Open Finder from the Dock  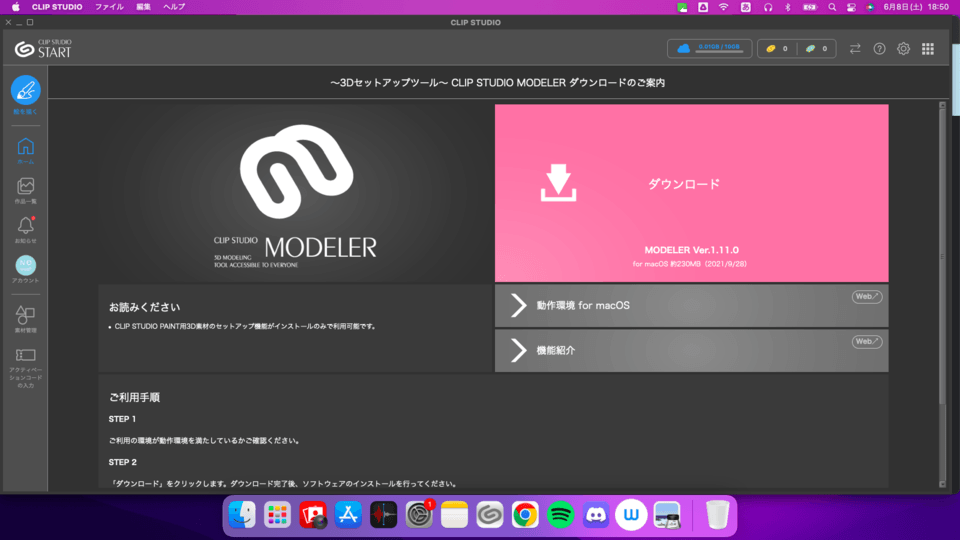tap(242, 514)
